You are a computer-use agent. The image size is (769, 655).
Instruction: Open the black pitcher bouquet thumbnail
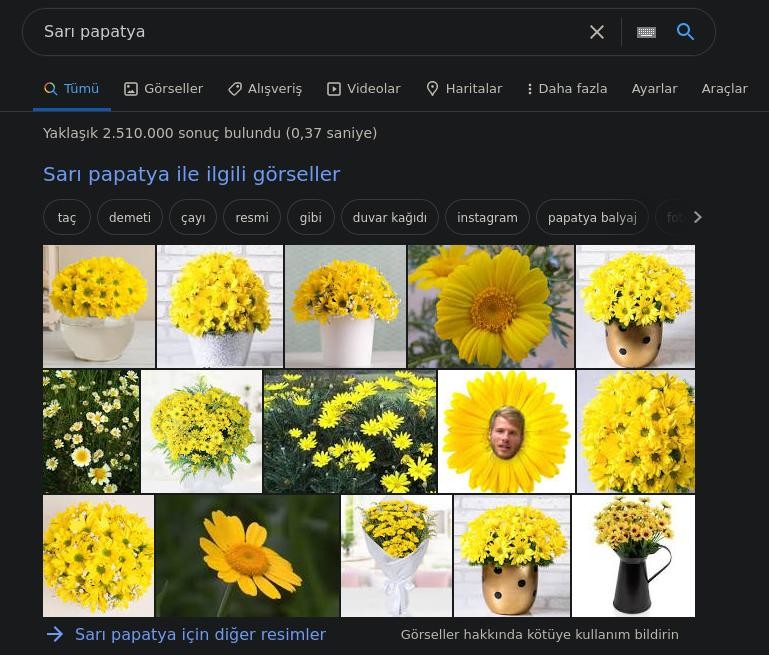[x=633, y=556]
